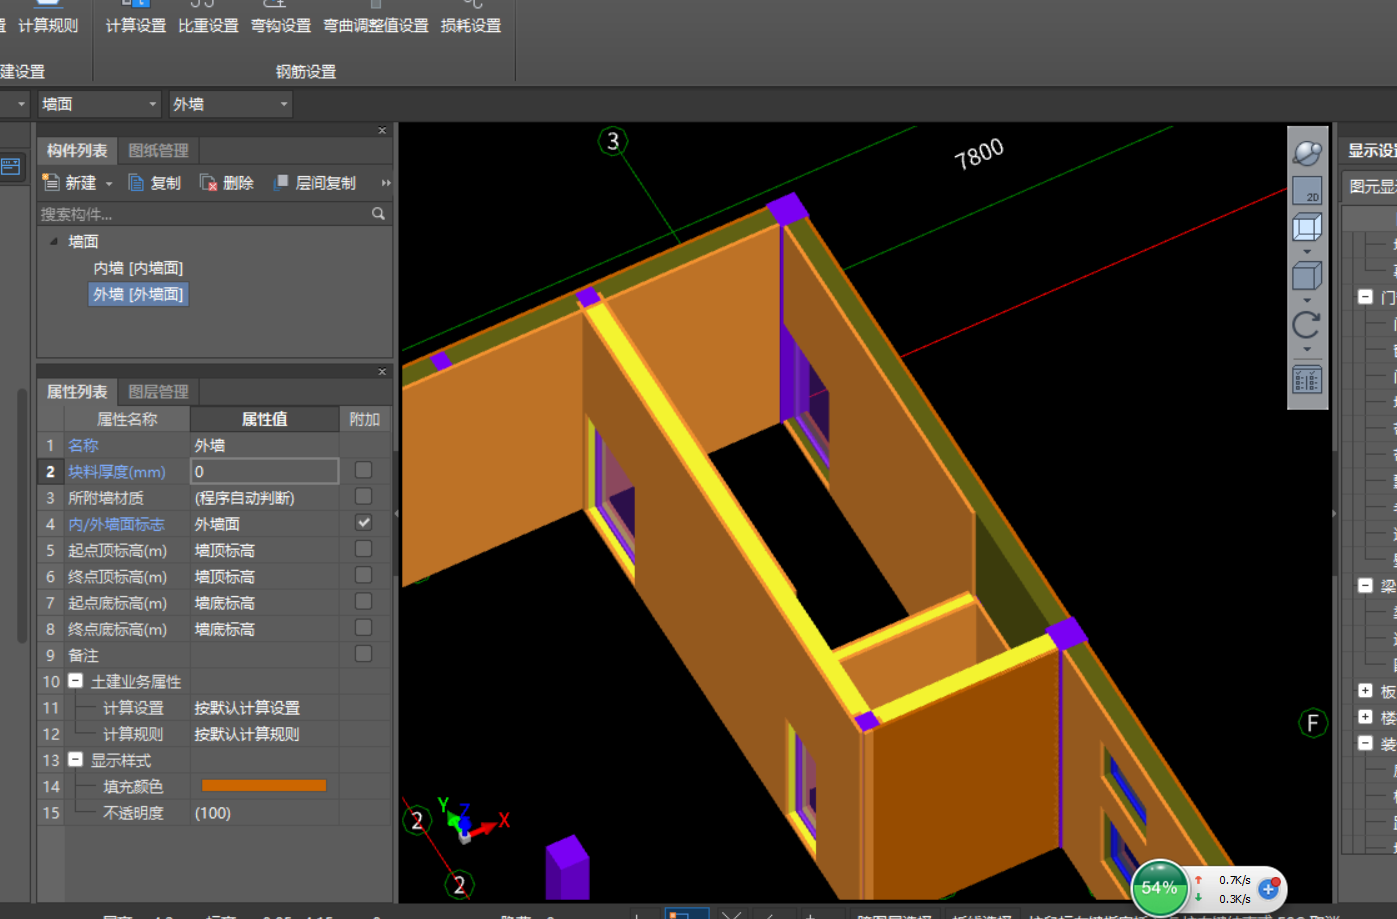Open the 计算设置 ribbon command
Screen dimensions: 1397x919
coord(135,17)
